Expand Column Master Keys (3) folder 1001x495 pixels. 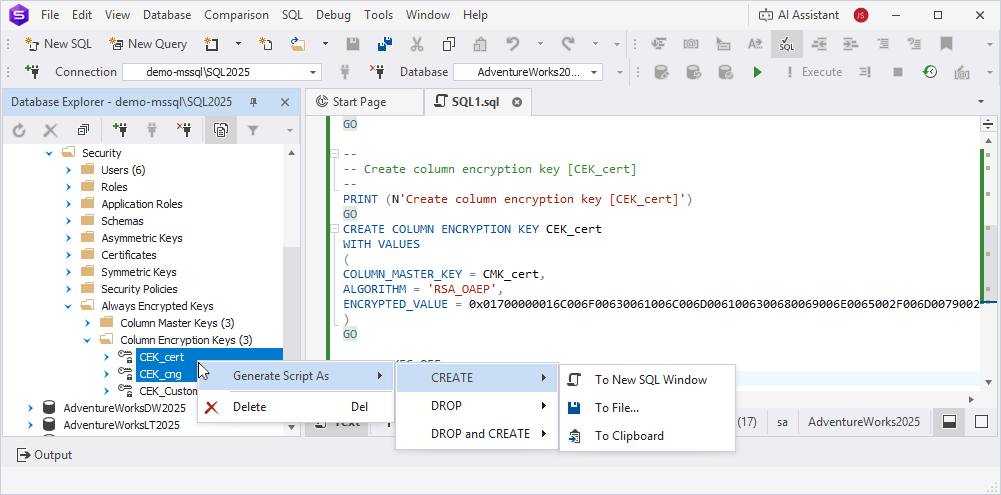pos(87,323)
